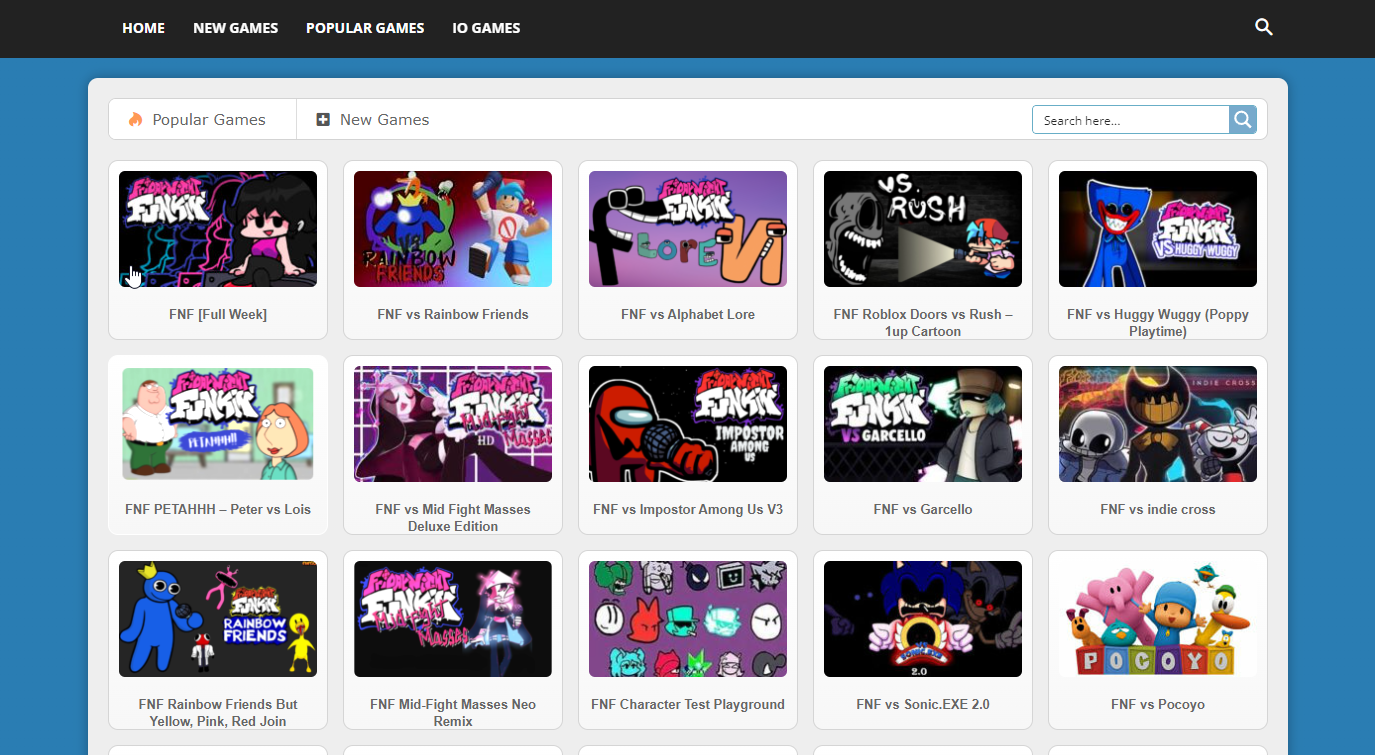Click the 'FNF Character Test Playground' title link
The image size is (1375, 755).
click(x=688, y=704)
